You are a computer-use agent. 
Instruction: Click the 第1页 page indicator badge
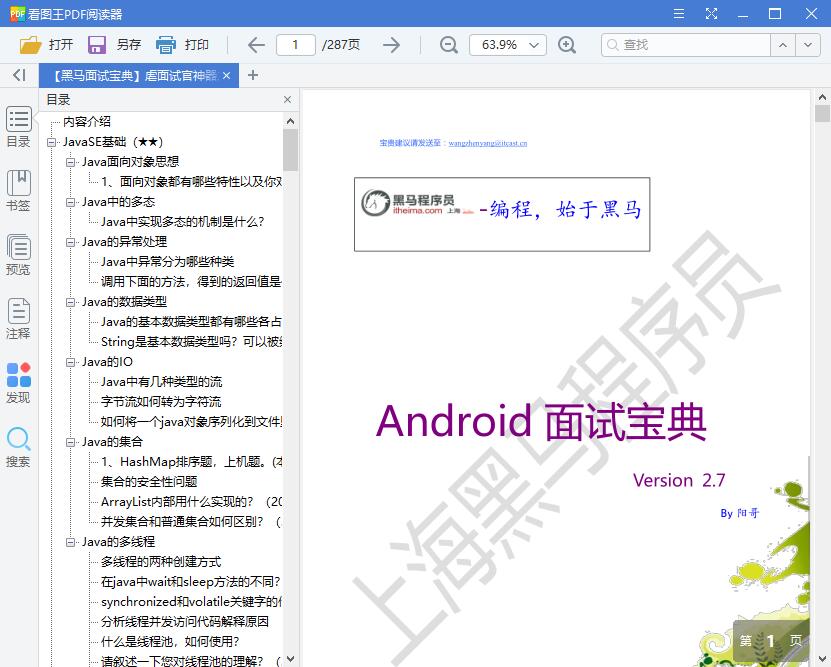(x=771, y=641)
